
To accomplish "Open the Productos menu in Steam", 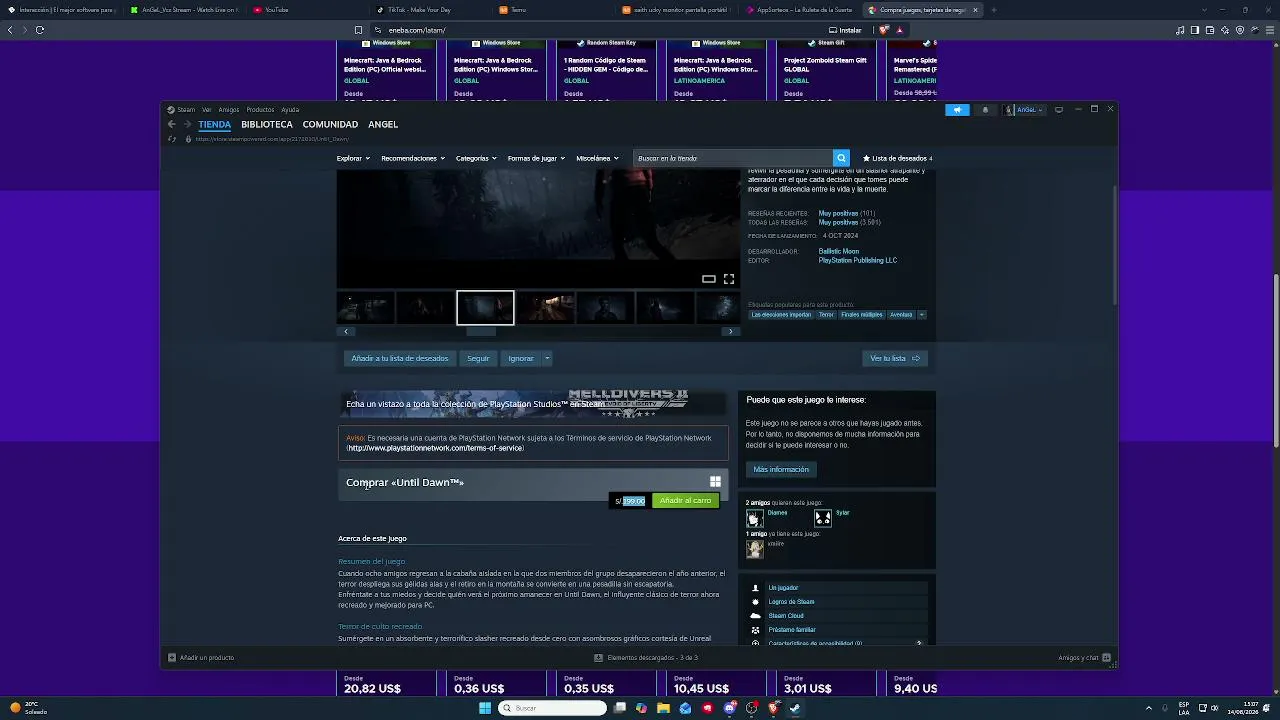I will click(260, 110).
